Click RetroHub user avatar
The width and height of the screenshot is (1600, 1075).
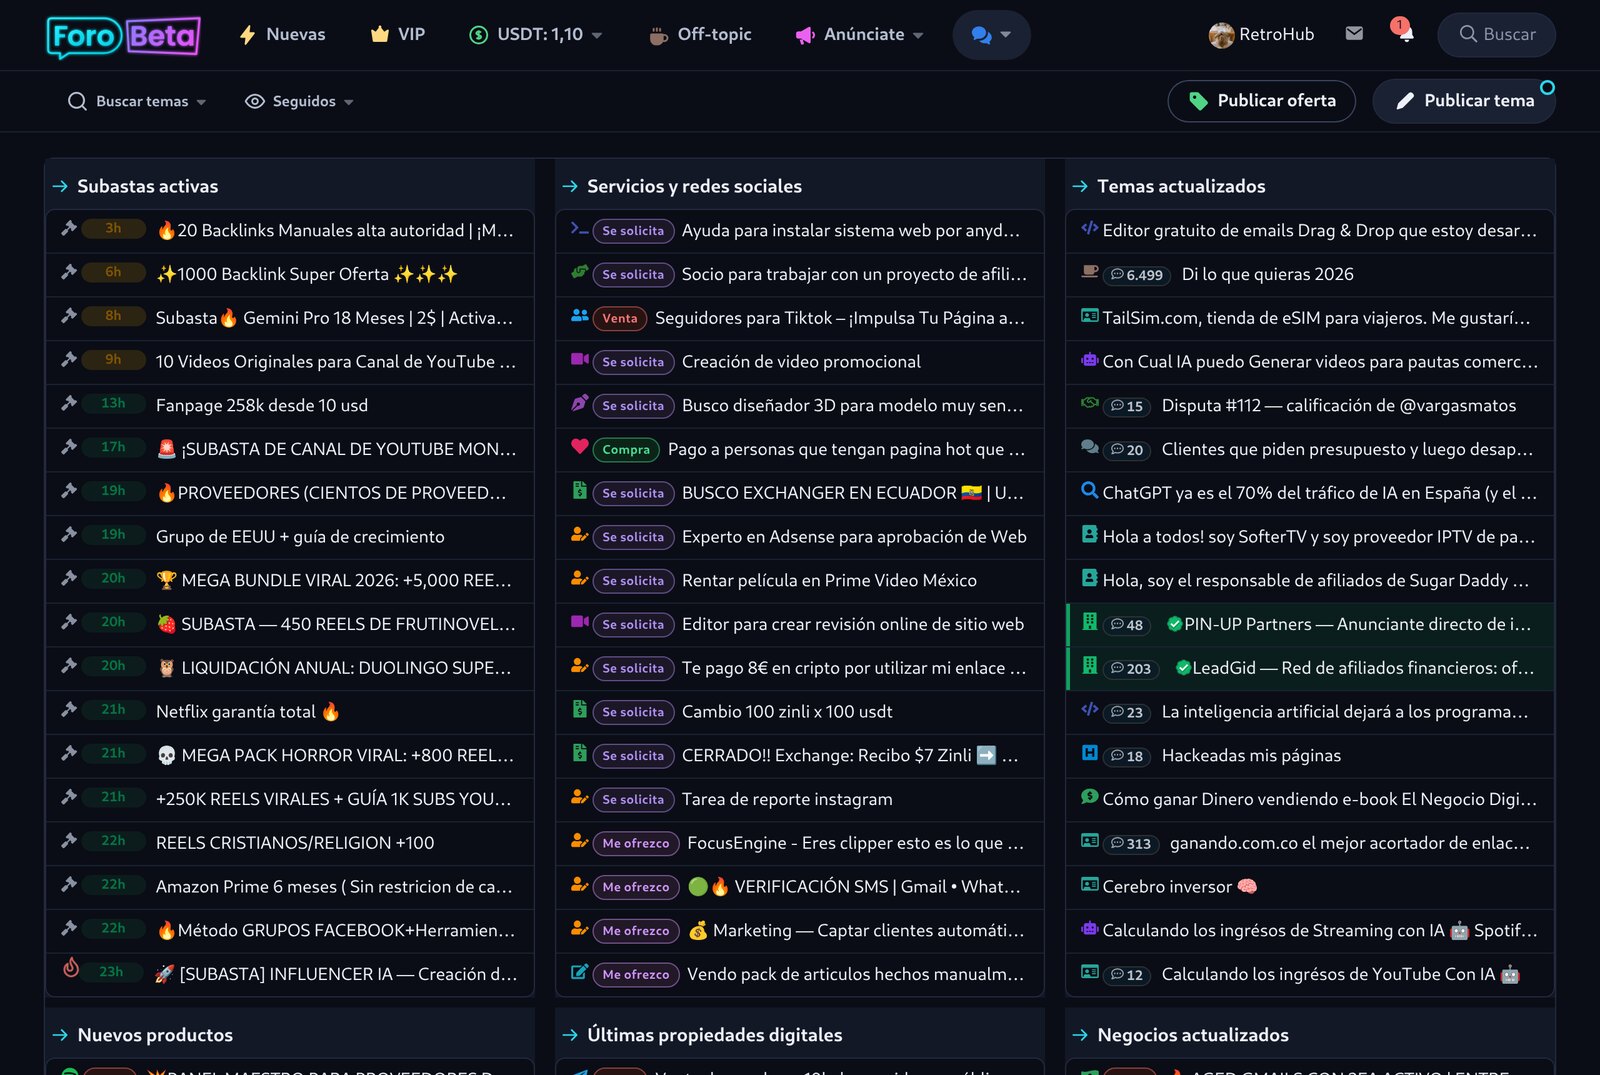click(1221, 35)
